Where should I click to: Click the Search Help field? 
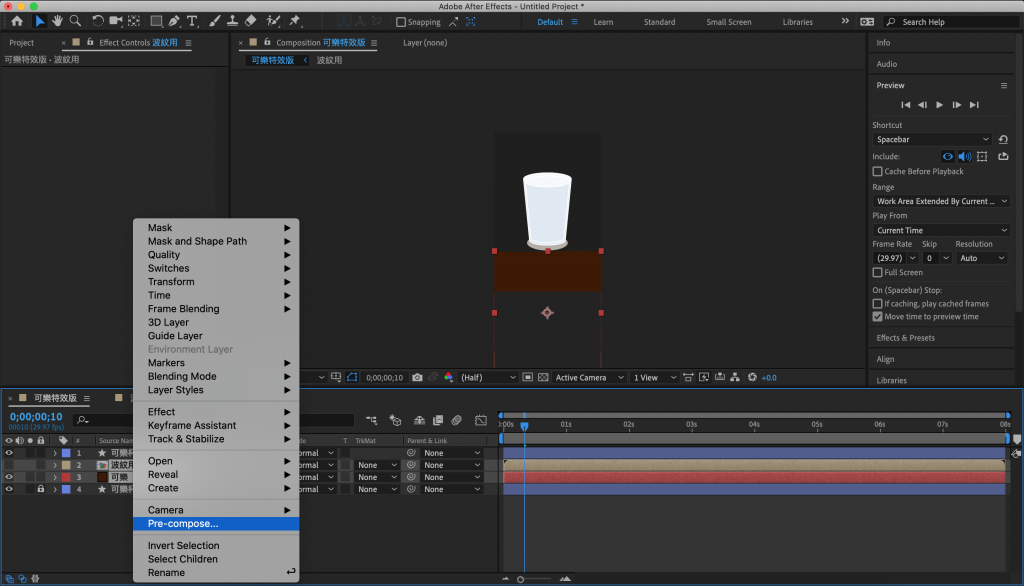950,22
